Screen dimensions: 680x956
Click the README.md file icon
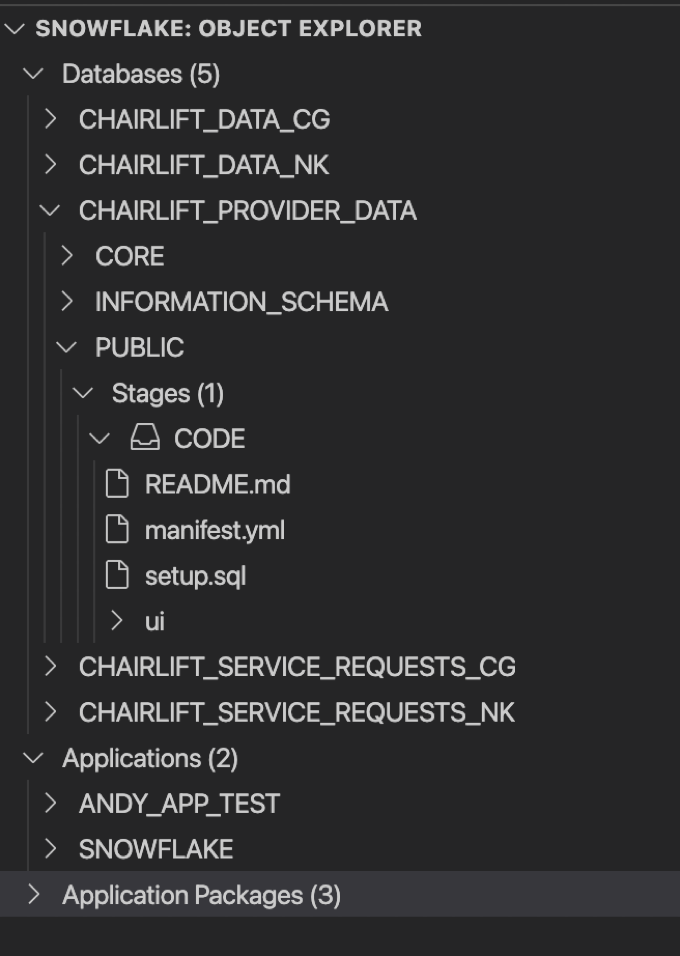(118, 484)
